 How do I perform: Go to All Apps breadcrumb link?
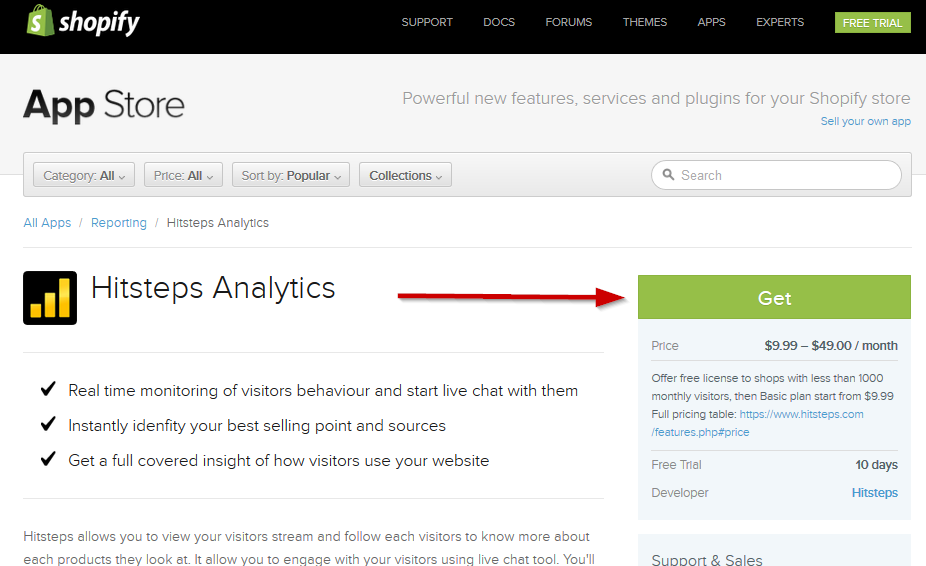pos(47,223)
